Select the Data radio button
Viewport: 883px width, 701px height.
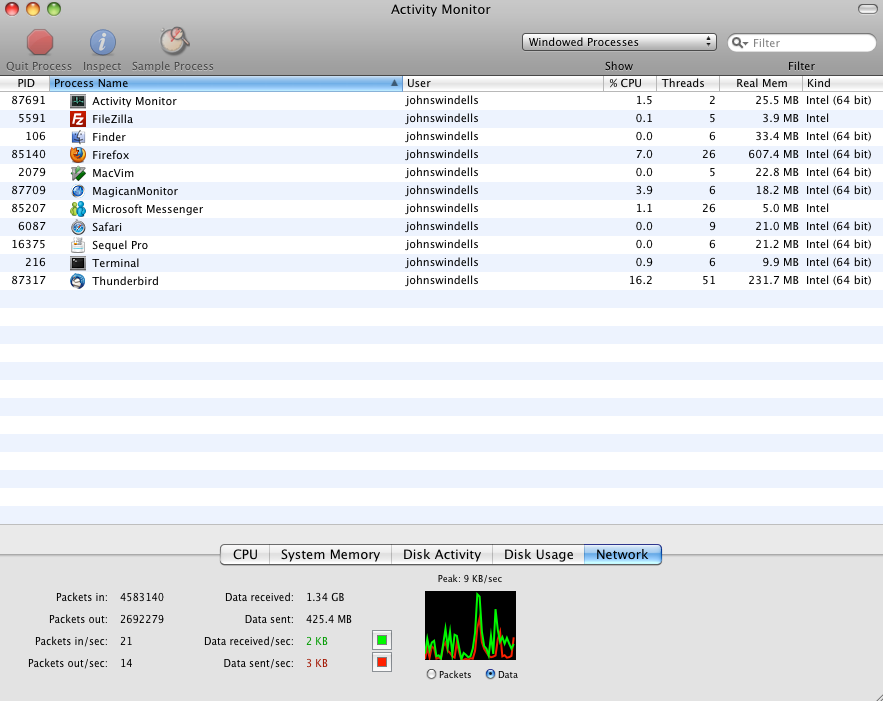(x=490, y=674)
